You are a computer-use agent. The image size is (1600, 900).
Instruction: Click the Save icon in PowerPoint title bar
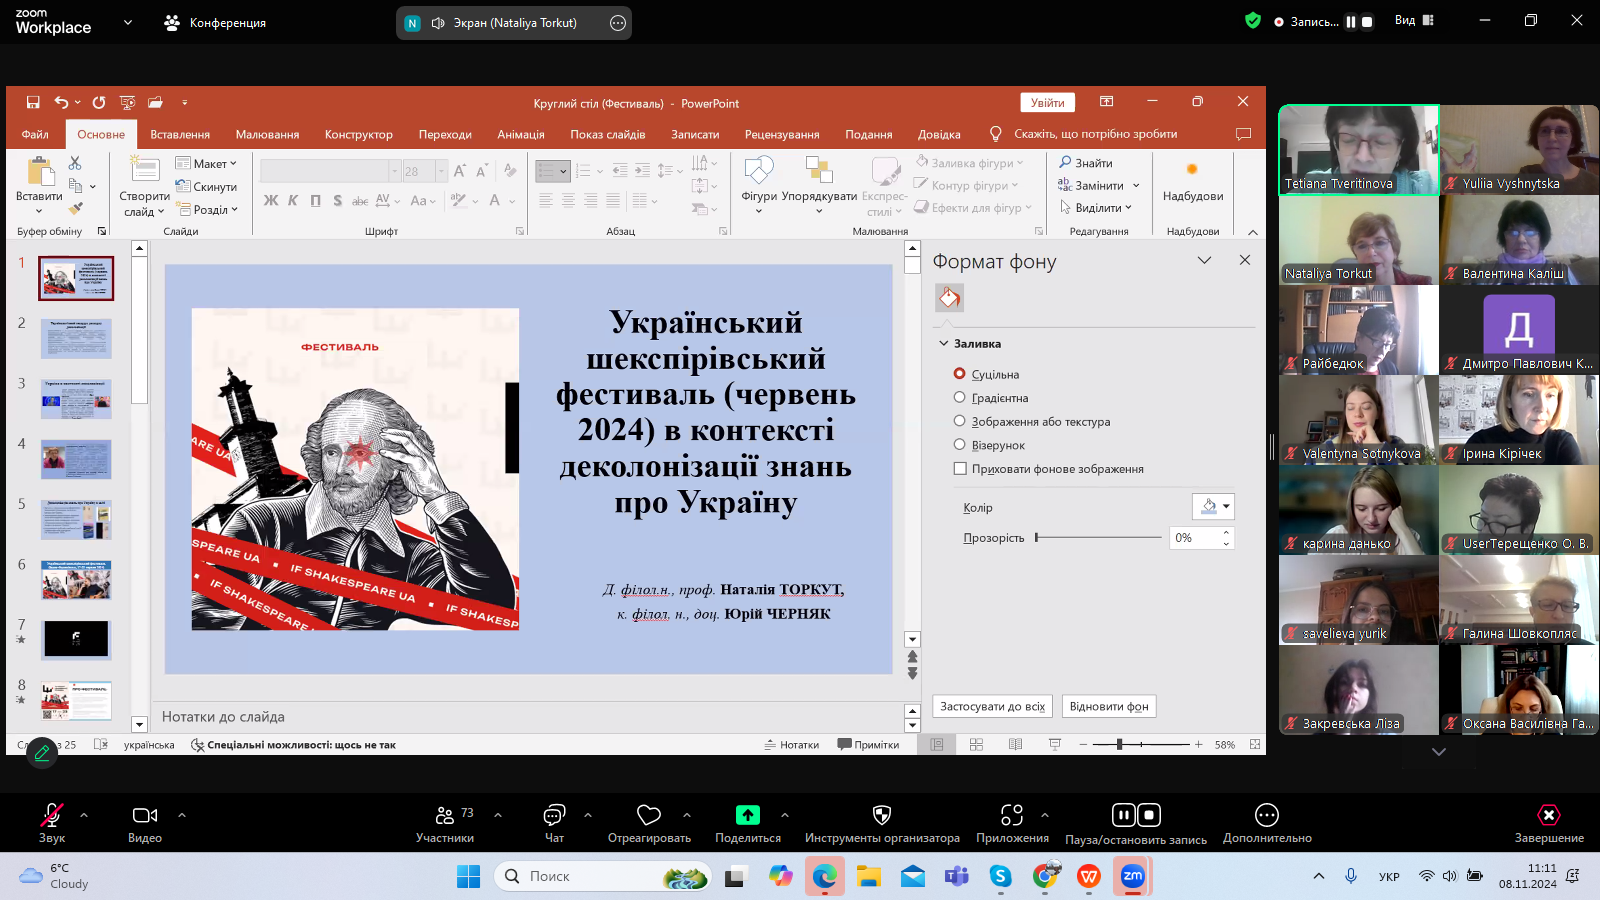pyautogui.click(x=33, y=102)
